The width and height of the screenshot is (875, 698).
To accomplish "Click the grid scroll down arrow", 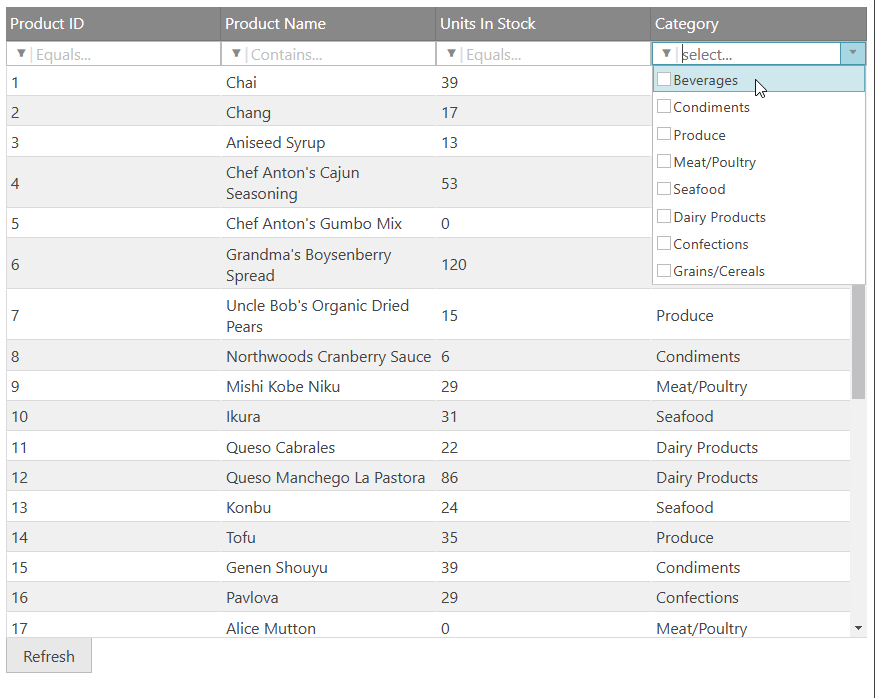I will click(858, 627).
